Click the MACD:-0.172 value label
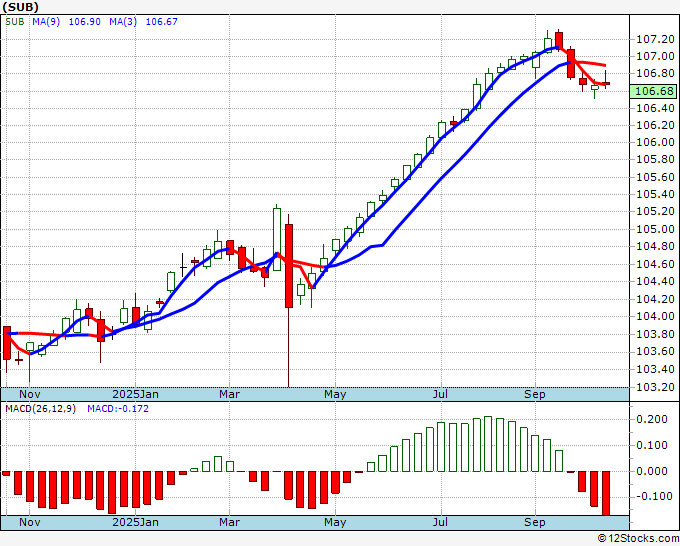 point(118,409)
